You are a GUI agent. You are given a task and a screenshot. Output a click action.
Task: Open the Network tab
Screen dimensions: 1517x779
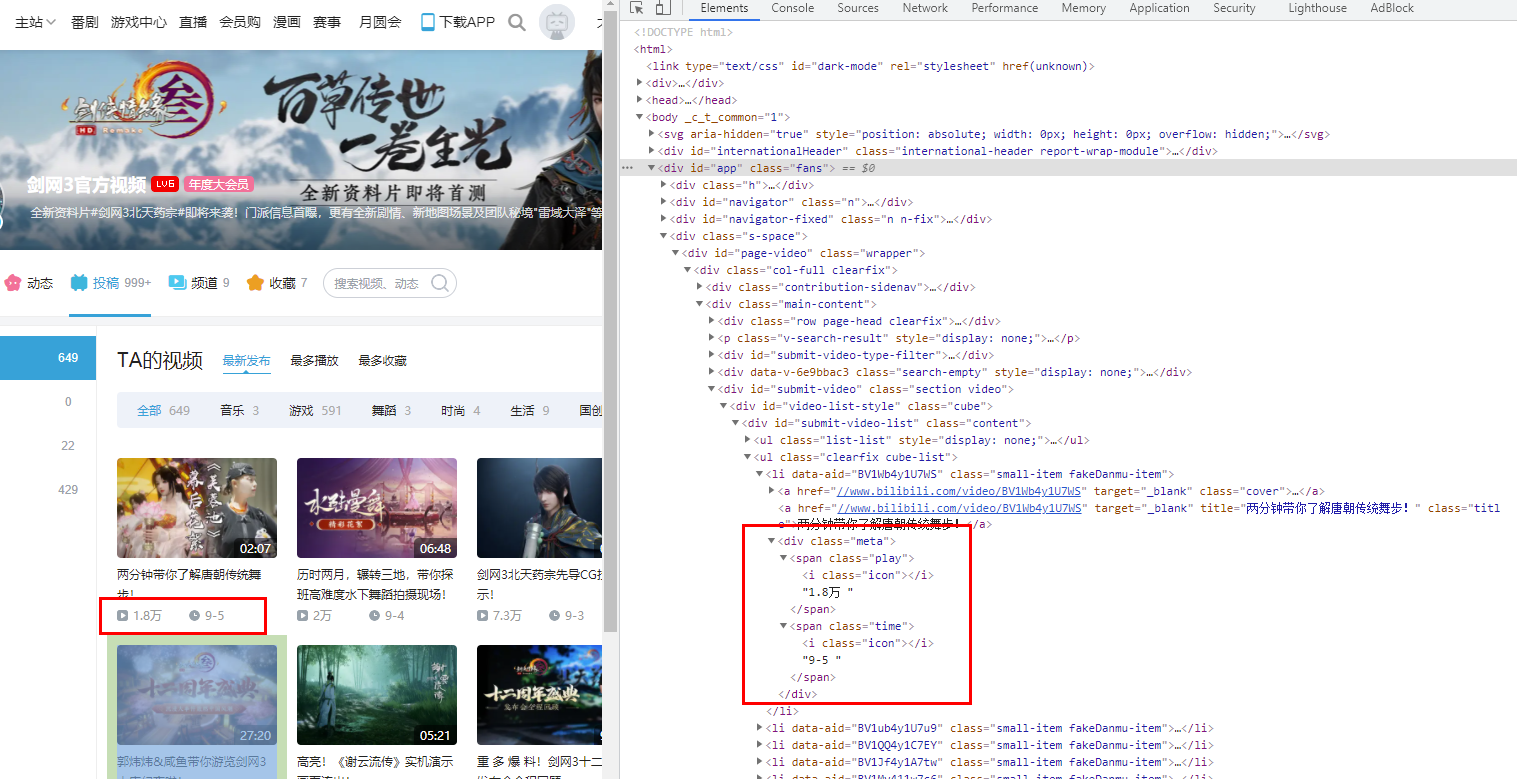(925, 8)
